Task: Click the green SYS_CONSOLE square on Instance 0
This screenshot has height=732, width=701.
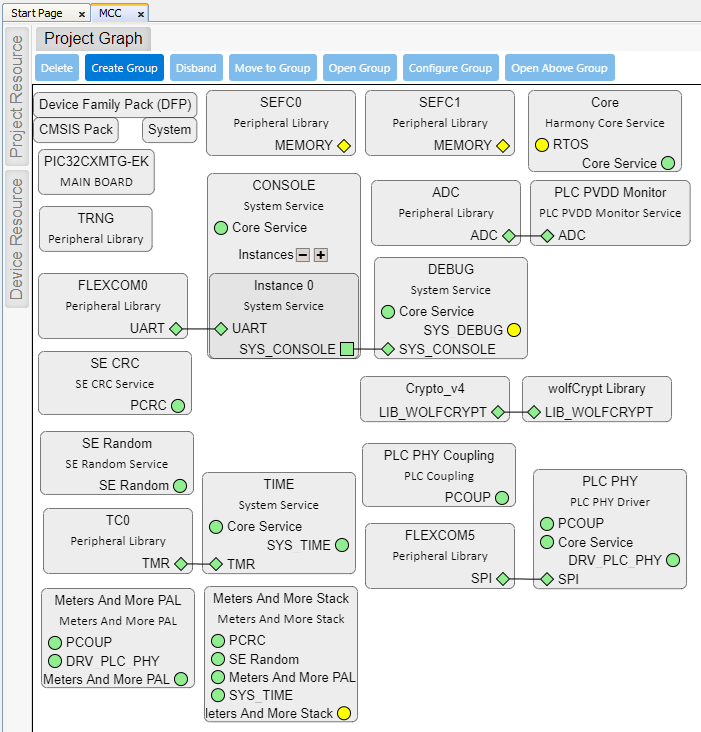Action: (347, 349)
